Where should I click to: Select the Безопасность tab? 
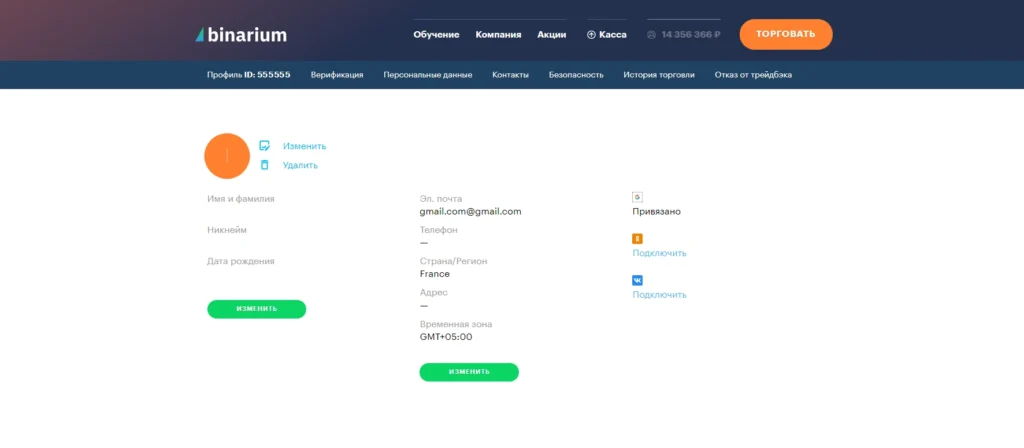pos(576,75)
